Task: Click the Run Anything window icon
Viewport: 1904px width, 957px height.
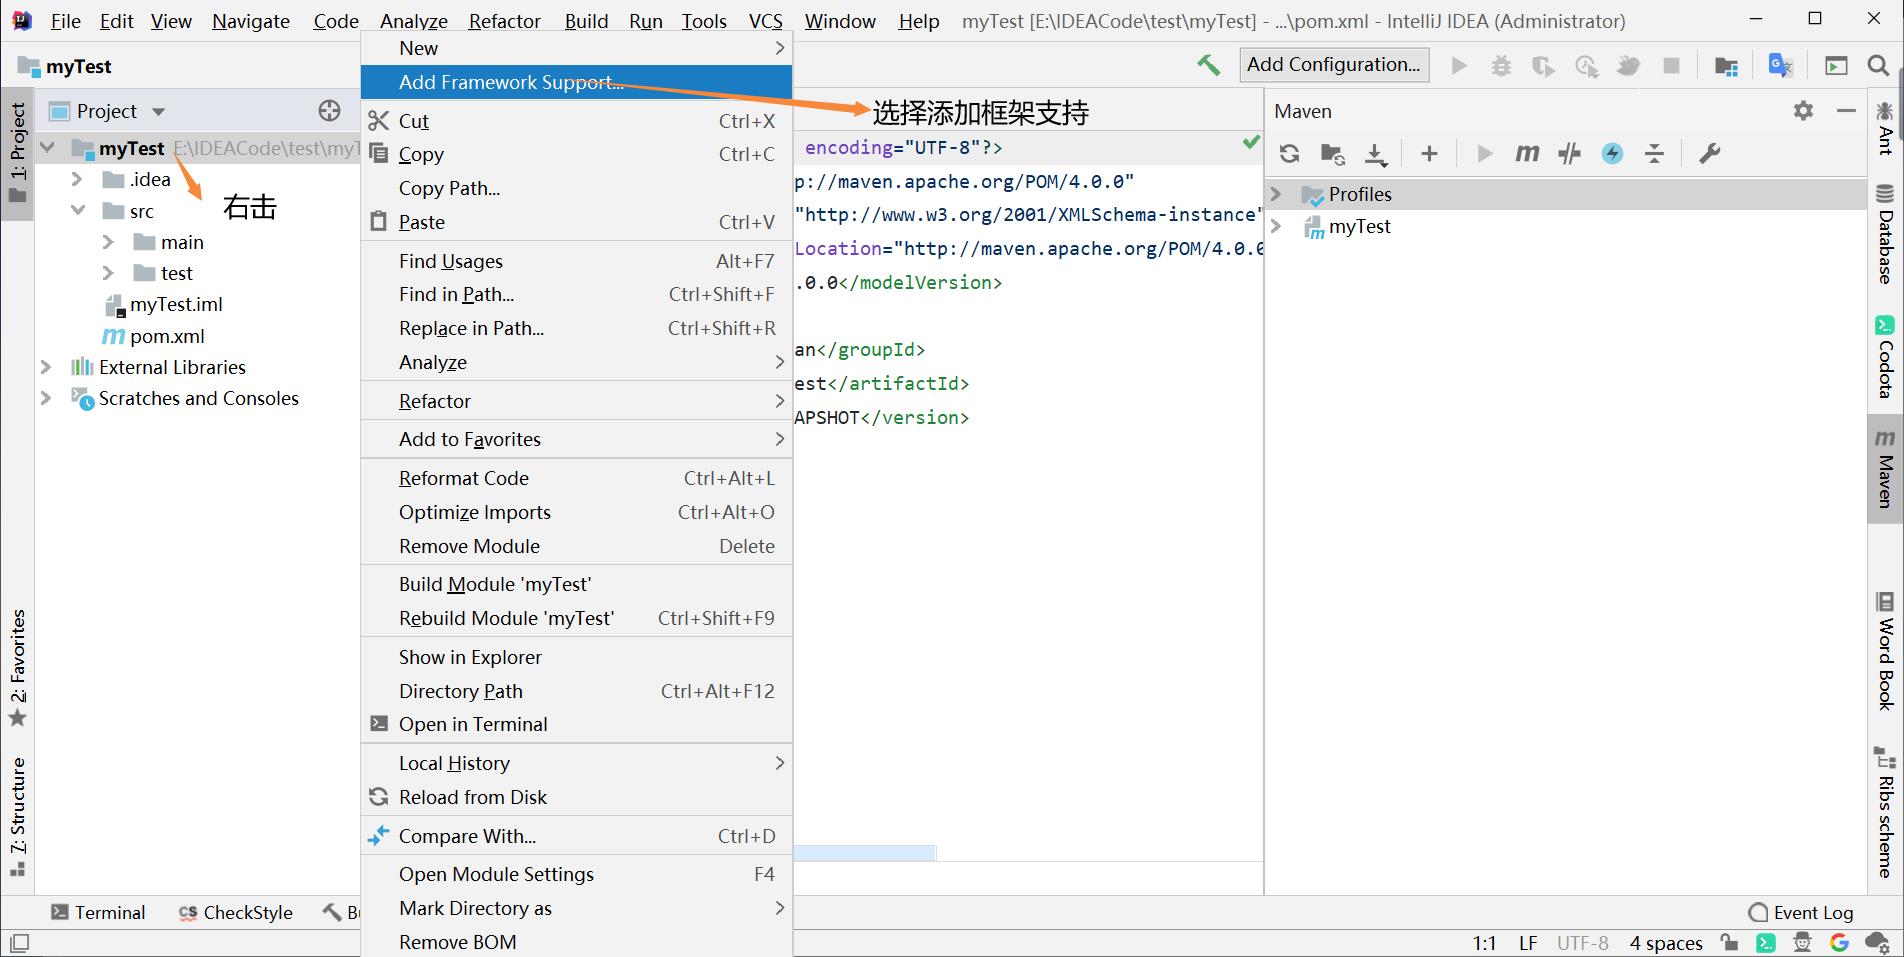Action: 1836,66
